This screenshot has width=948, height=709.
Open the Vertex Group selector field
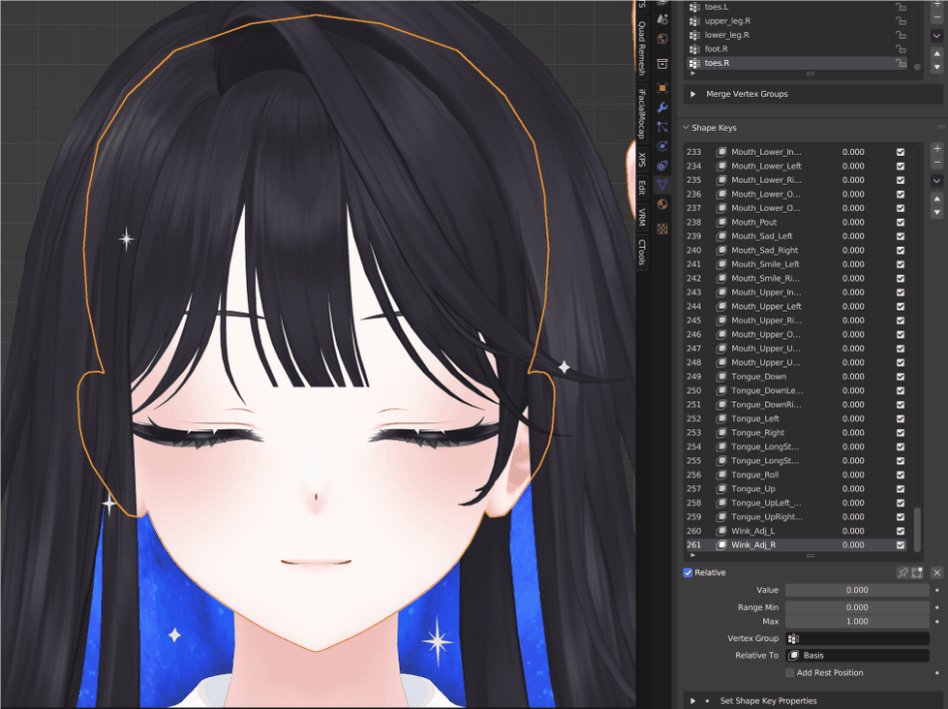[857, 638]
